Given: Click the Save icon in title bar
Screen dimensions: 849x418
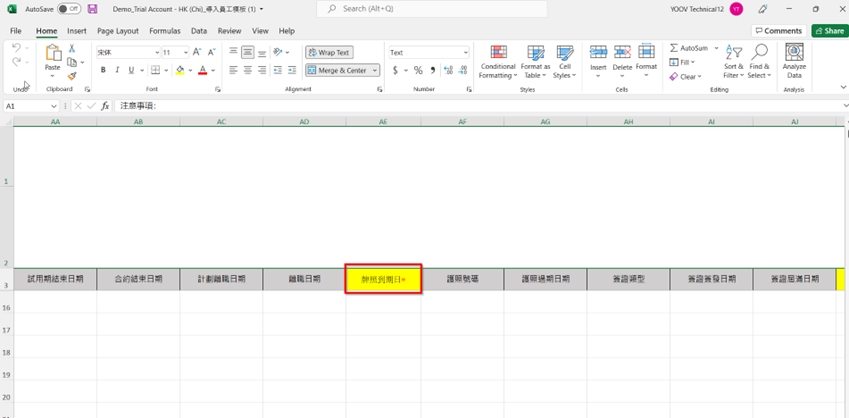Looking at the screenshot, I should click(x=93, y=9).
